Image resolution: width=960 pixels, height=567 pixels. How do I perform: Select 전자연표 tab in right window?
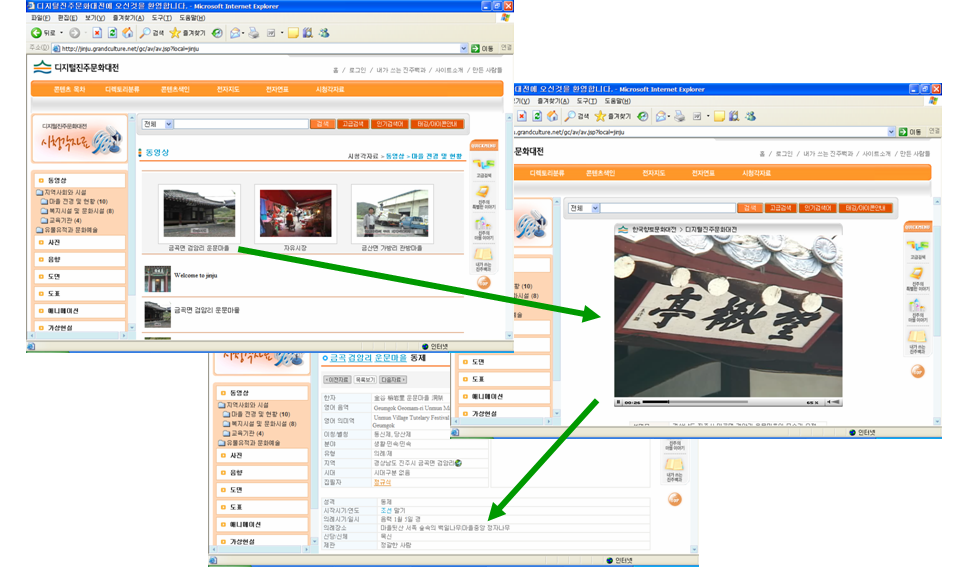point(703,173)
